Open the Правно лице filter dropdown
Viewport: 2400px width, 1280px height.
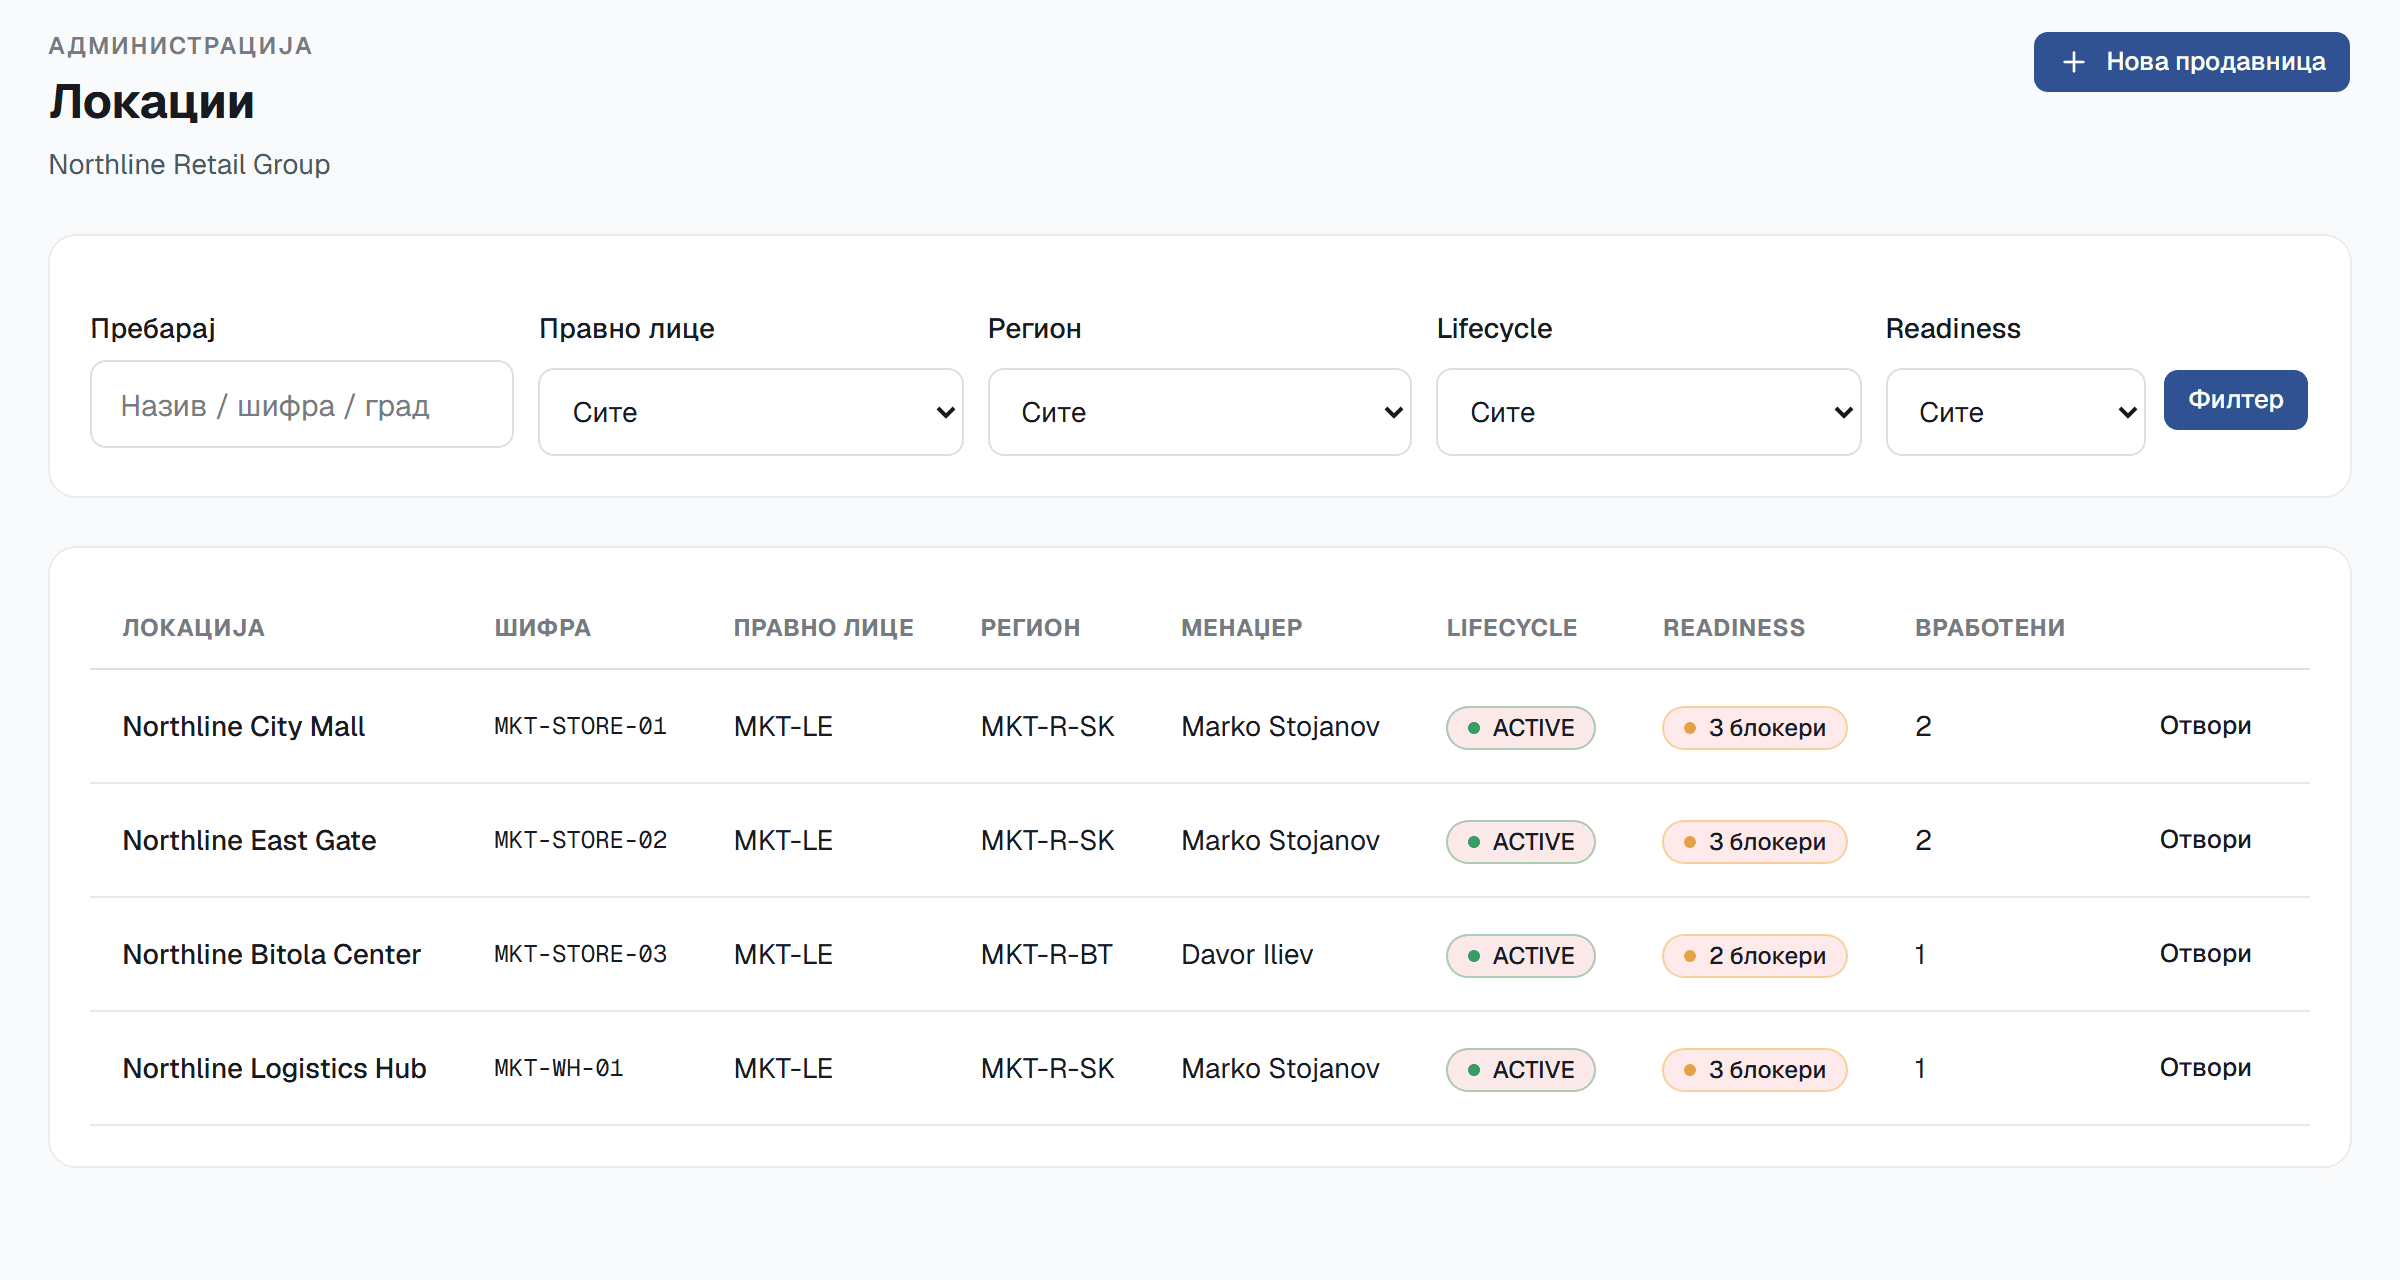coord(751,412)
